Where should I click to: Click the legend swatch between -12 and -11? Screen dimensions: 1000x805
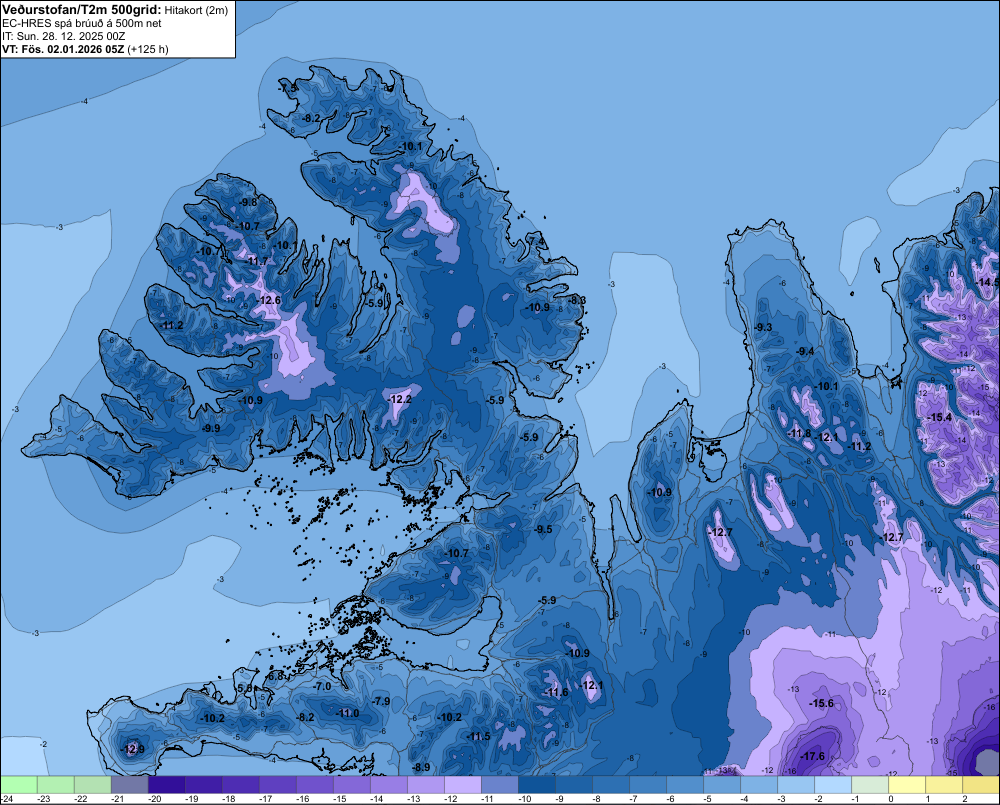pos(463,784)
